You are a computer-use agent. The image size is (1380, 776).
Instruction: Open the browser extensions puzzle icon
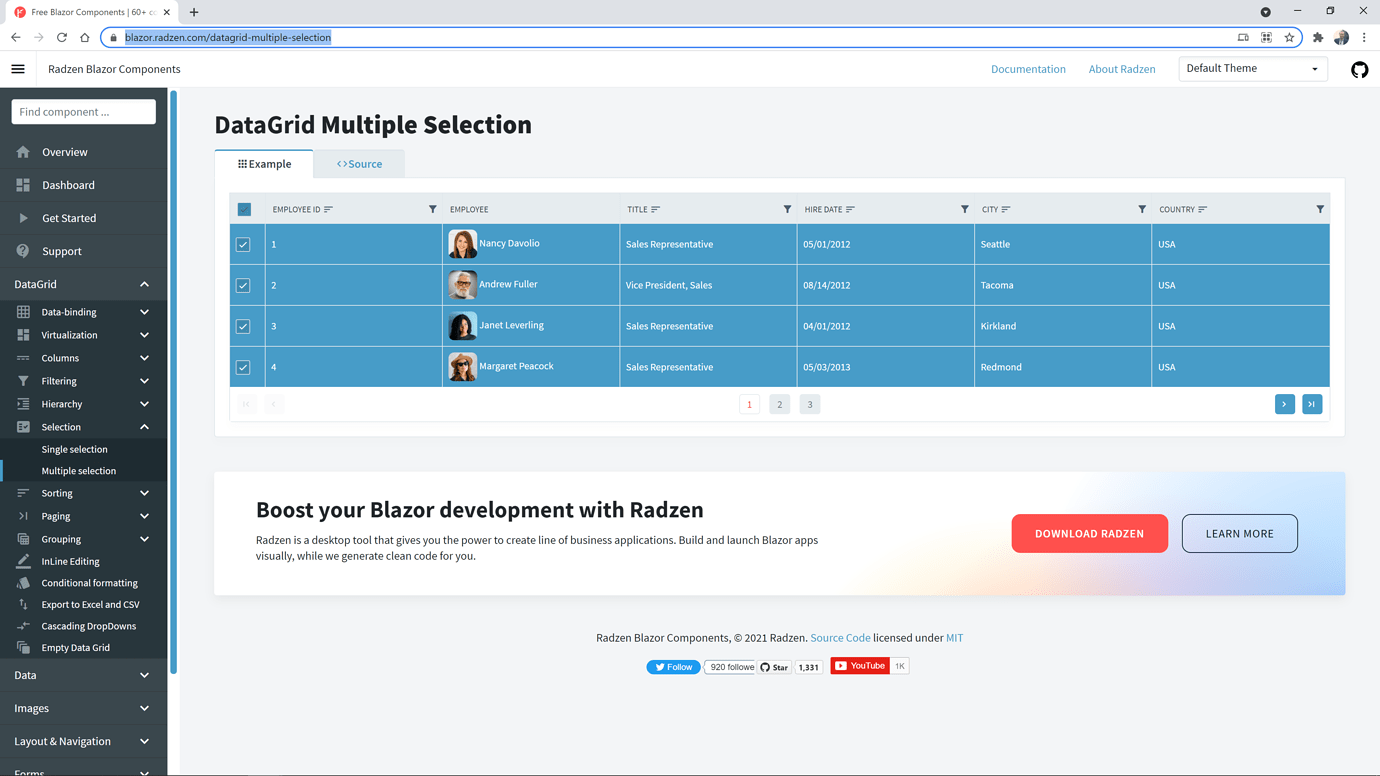pyautogui.click(x=1318, y=37)
